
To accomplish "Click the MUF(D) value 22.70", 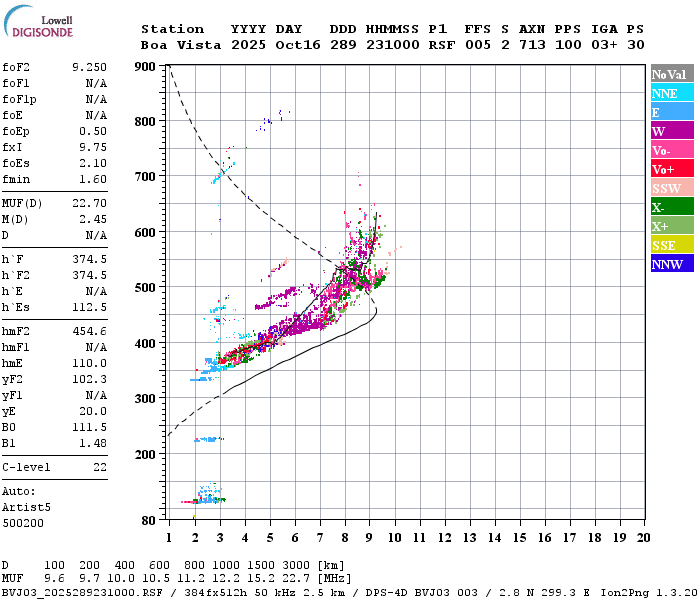I will [x=89, y=203].
